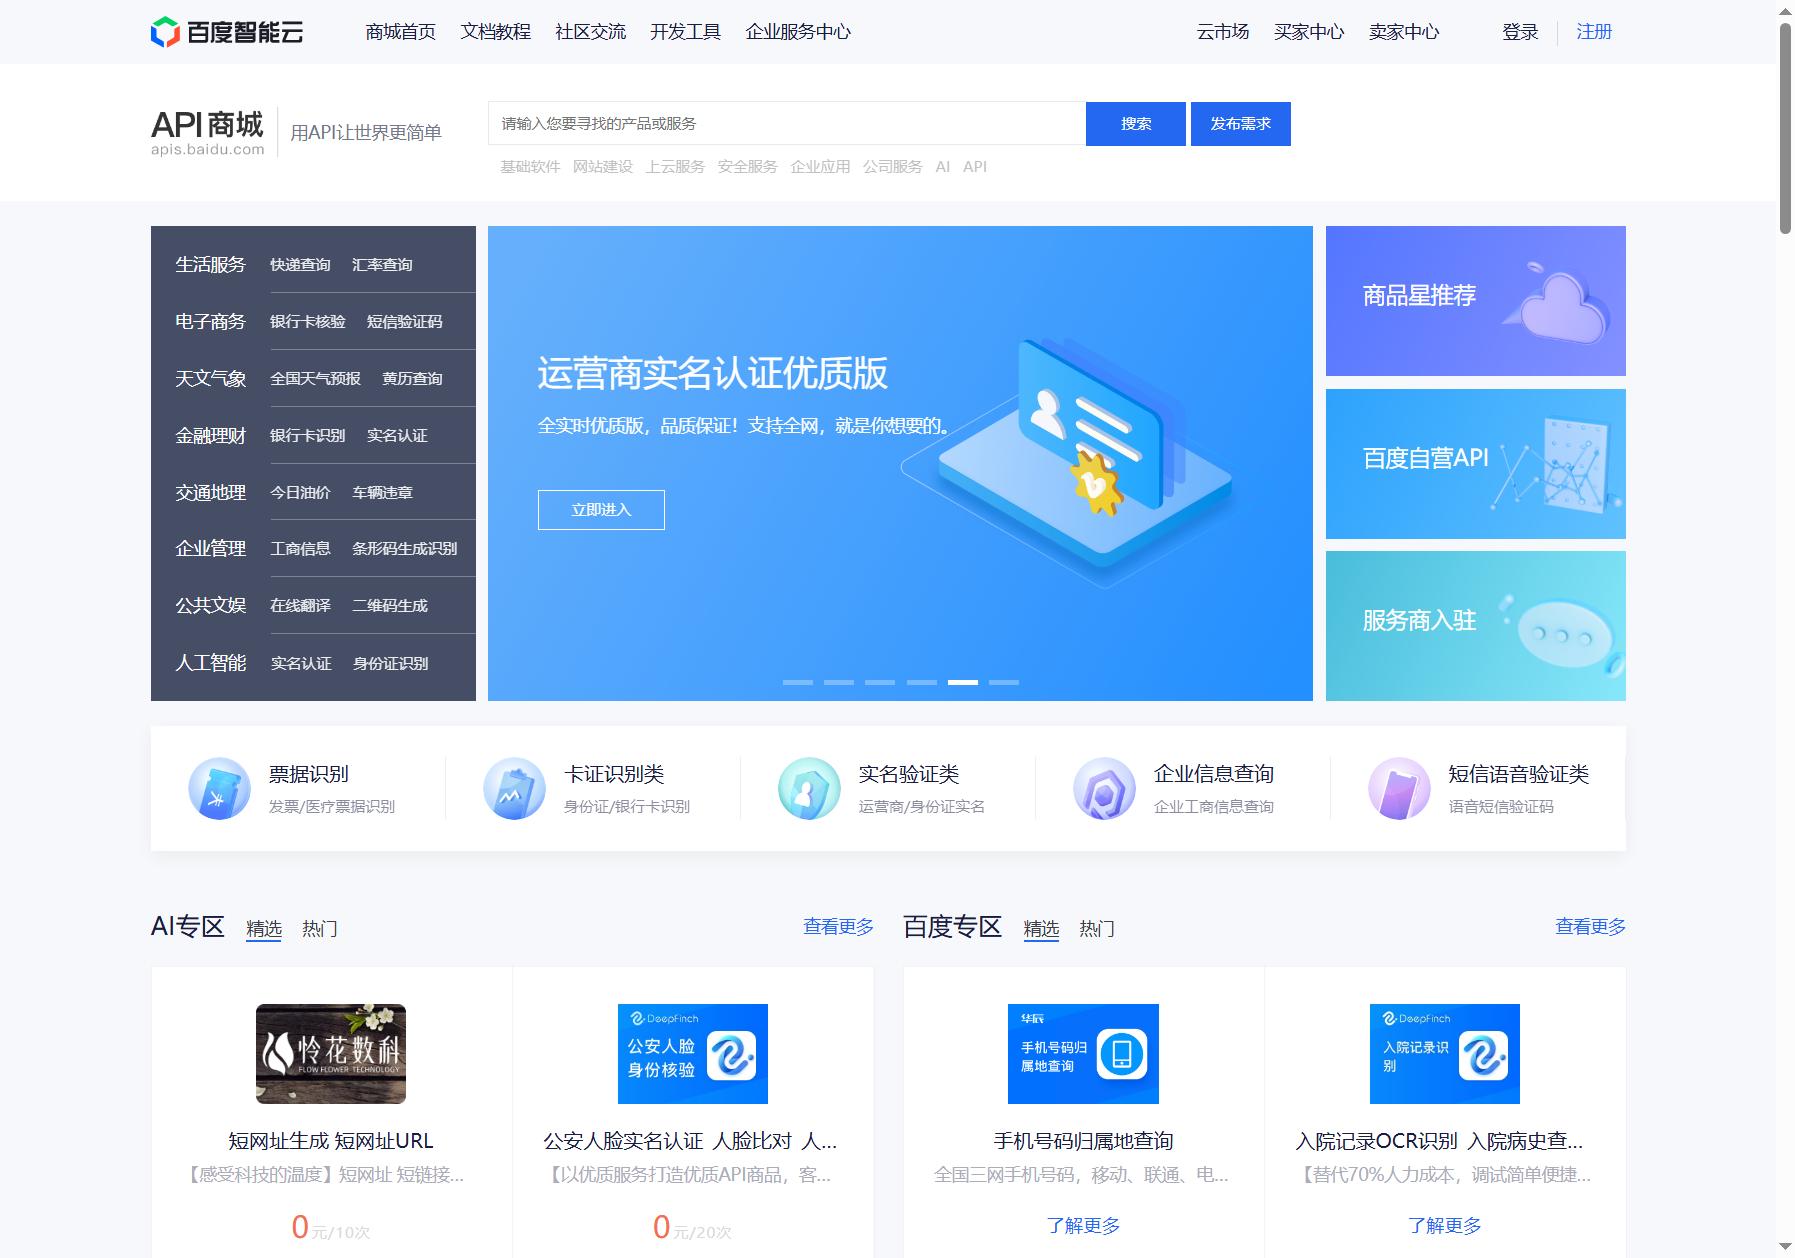Open 卖家中心 link
This screenshot has width=1795, height=1258.
click(1404, 32)
